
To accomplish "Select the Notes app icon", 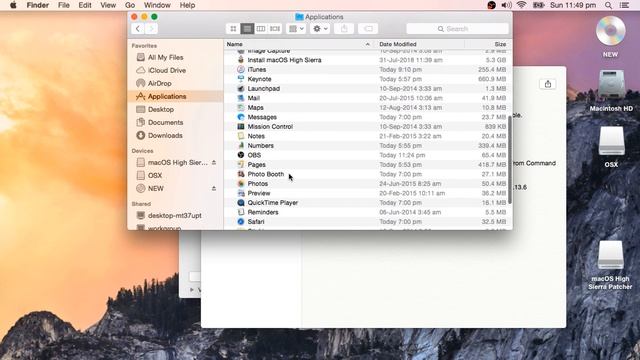I will [x=241, y=136].
